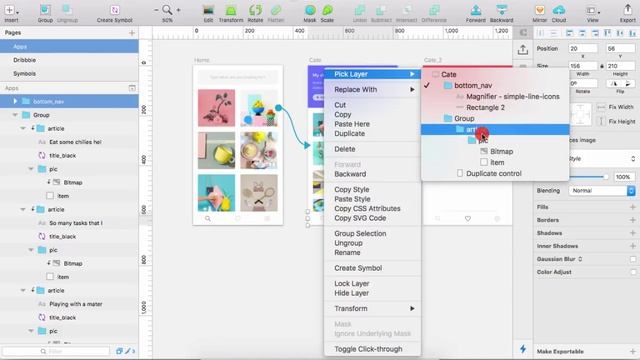Open the Insert tool menu
Image resolution: width=640 pixels, height=360 pixels.
pyautogui.click(x=11, y=13)
